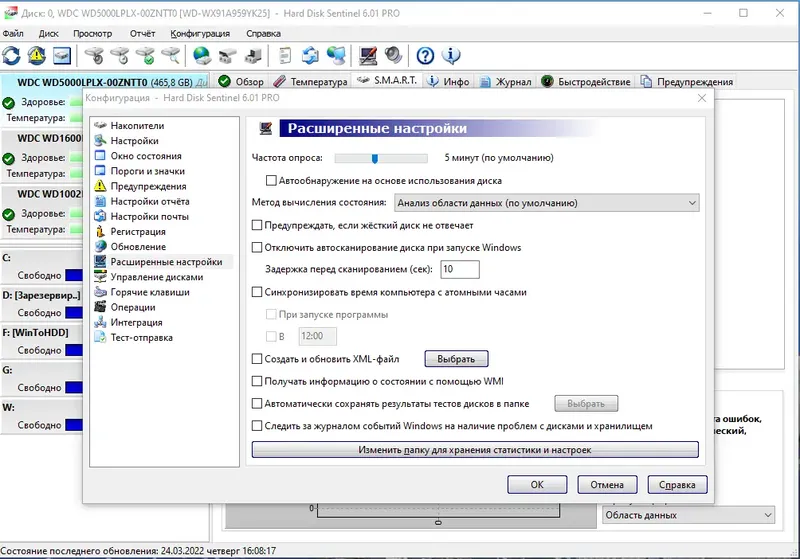
Task: Select Настройки почты in sidebar
Action: click(149, 217)
